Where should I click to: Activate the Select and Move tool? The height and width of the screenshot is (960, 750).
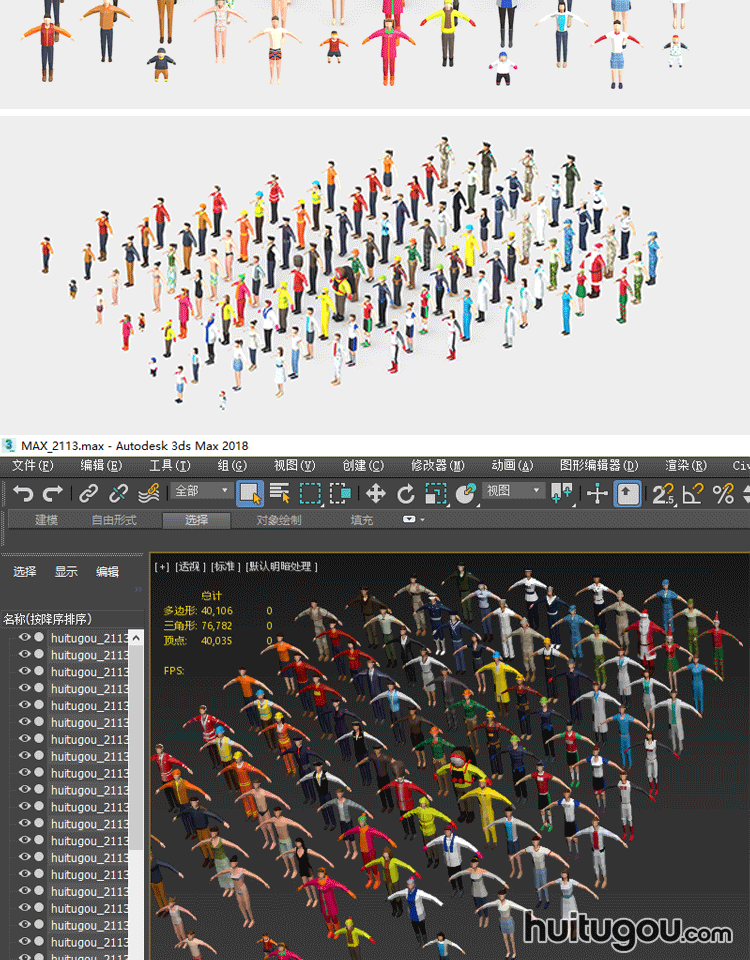pyautogui.click(x=376, y=493)
